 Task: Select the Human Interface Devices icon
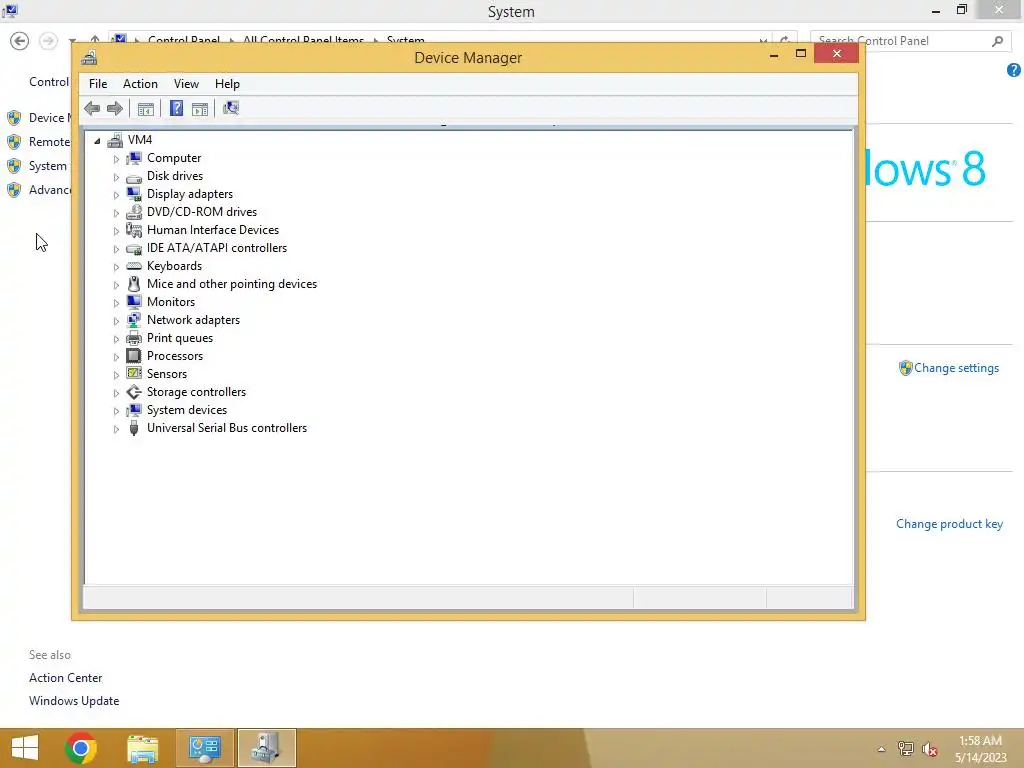pos(134,230)
